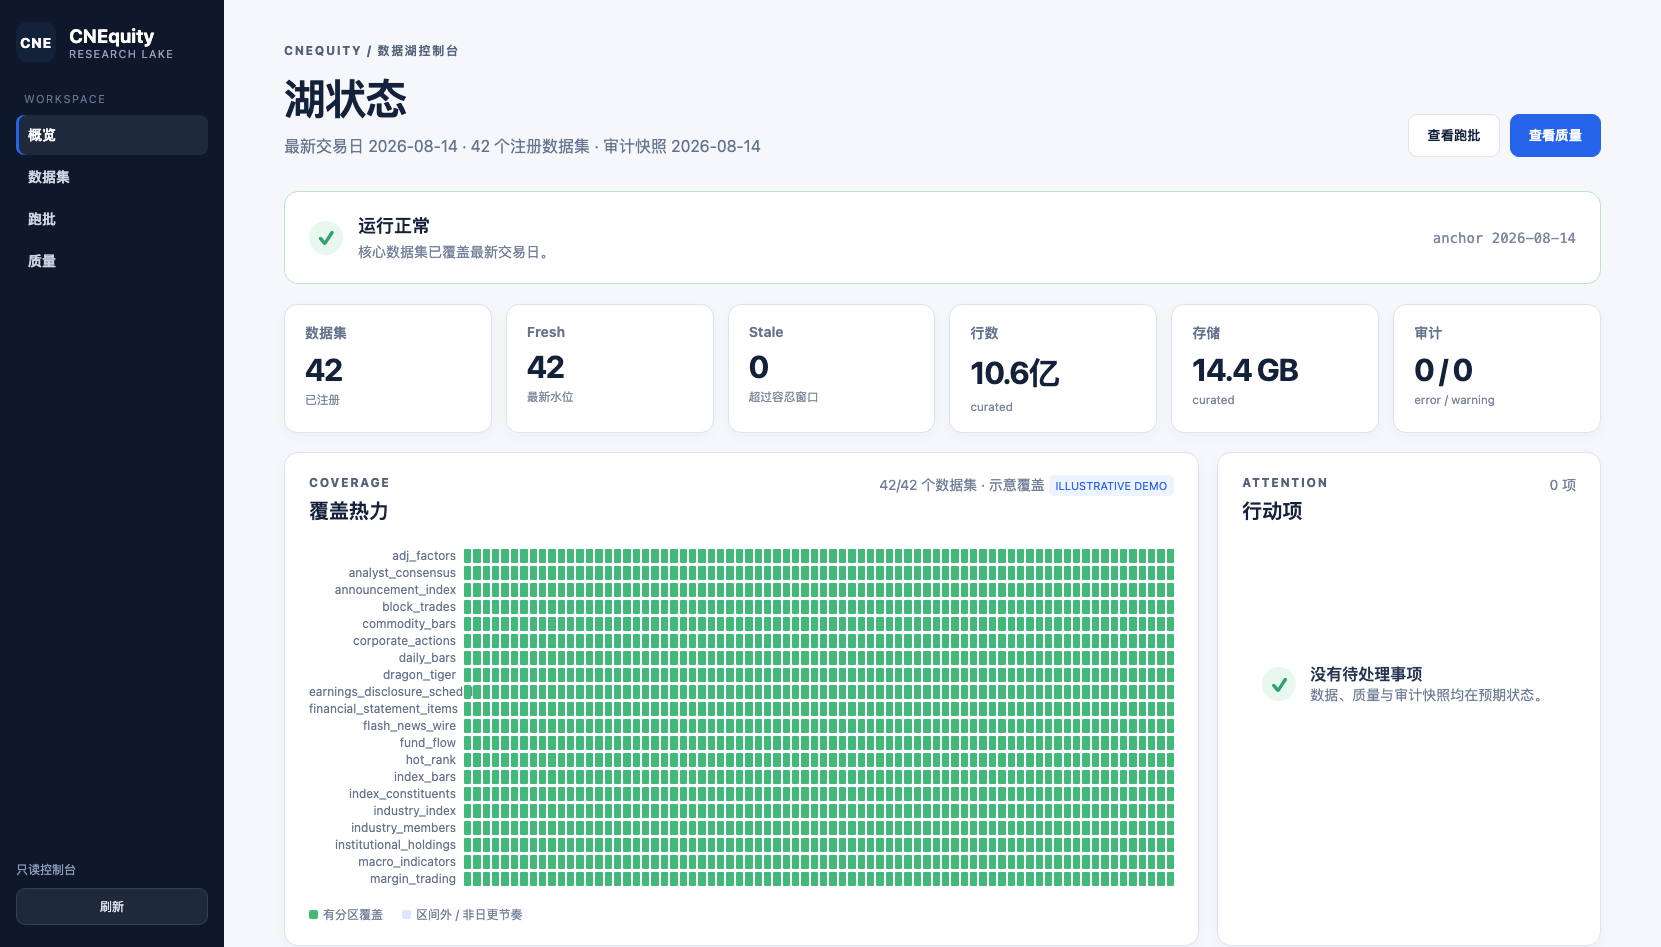Image resolution: width=1661 pixels, height=947 pixels.
Task: Click the industry_members row label
Action: (403, 828)
